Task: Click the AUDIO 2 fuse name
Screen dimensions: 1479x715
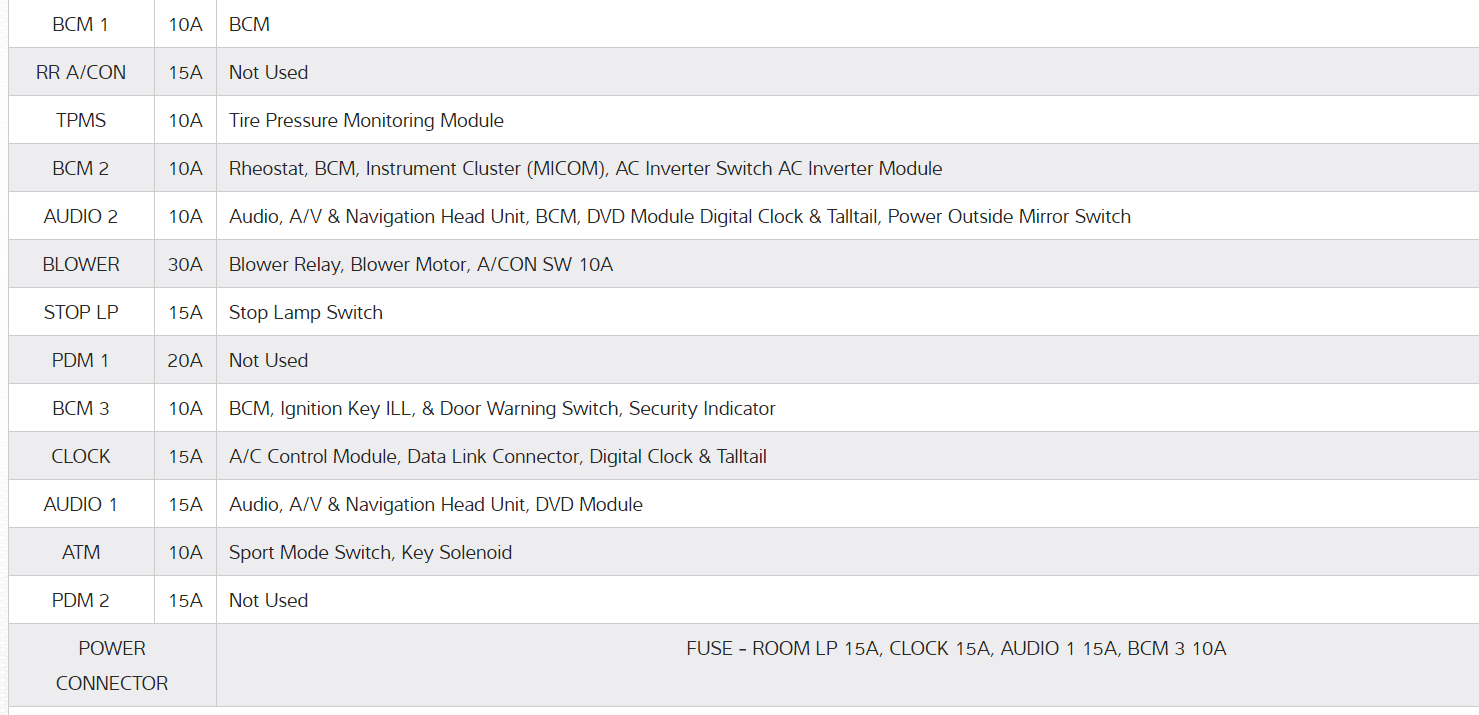Action: (81, 216)
